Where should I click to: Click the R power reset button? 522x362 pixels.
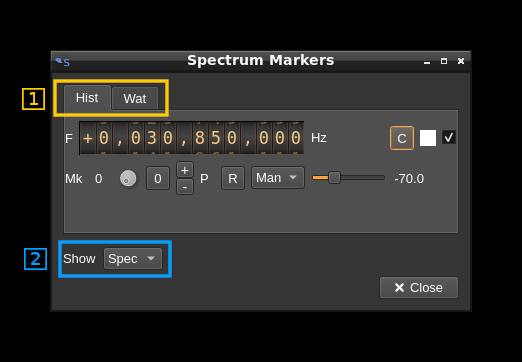pos(233,178)
